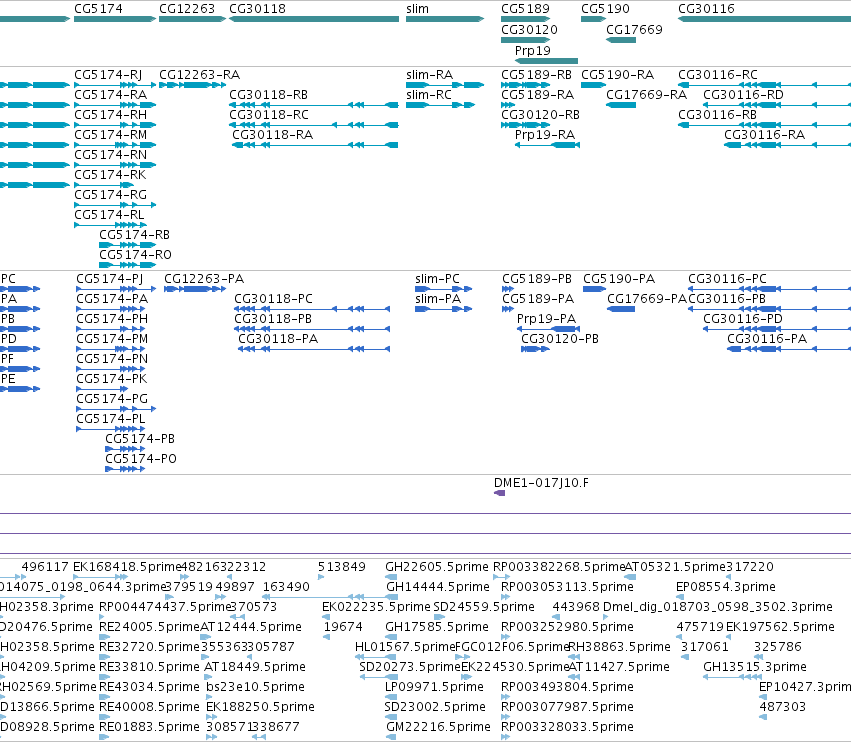Click transcript CG17669-RA
Viewport: 851px width, 742px height.
pos(646,94)
